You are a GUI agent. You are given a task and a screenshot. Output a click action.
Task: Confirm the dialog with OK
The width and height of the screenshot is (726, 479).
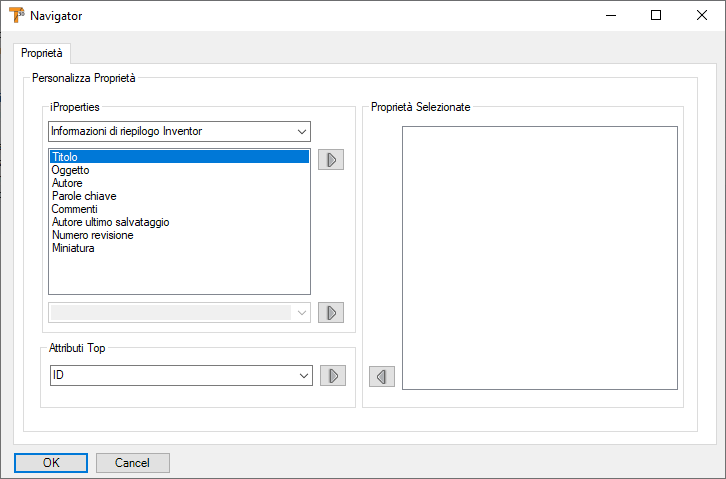point(51,463)
